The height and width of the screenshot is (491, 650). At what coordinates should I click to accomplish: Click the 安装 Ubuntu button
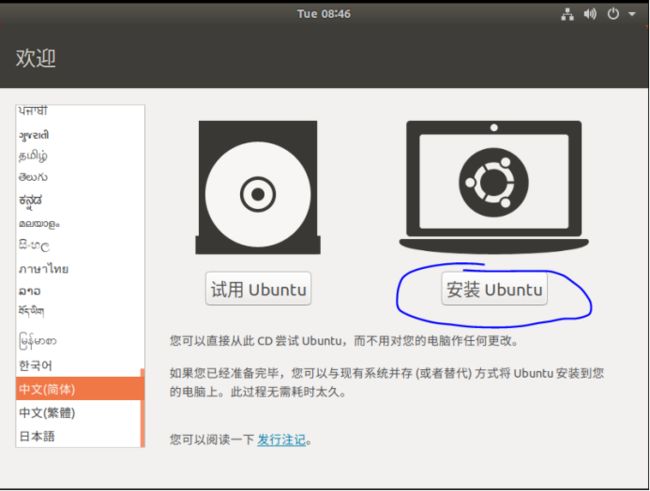[494, 289]
